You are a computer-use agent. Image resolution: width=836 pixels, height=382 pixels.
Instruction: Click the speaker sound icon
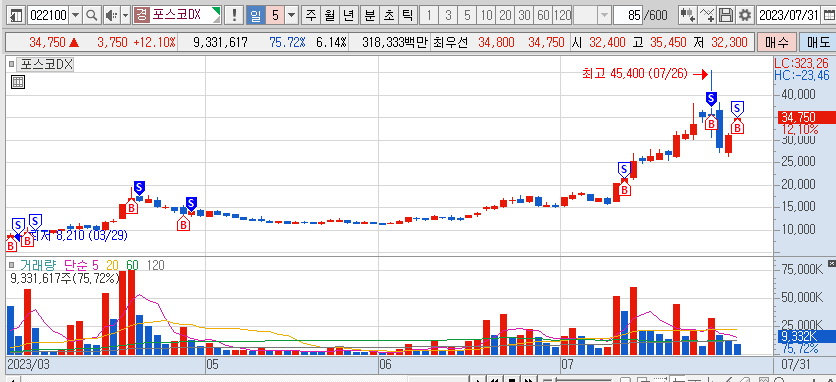tap(111, 15)
